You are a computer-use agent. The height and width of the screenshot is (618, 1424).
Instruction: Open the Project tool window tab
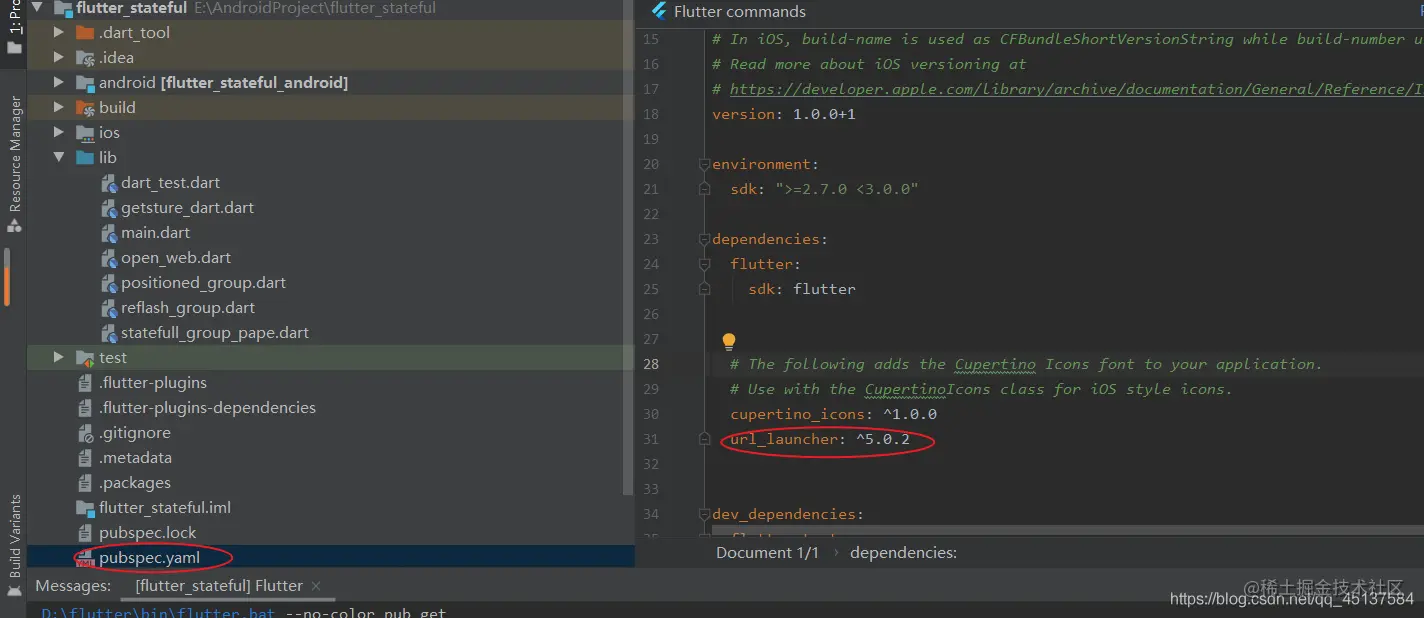tap(14, 28)
